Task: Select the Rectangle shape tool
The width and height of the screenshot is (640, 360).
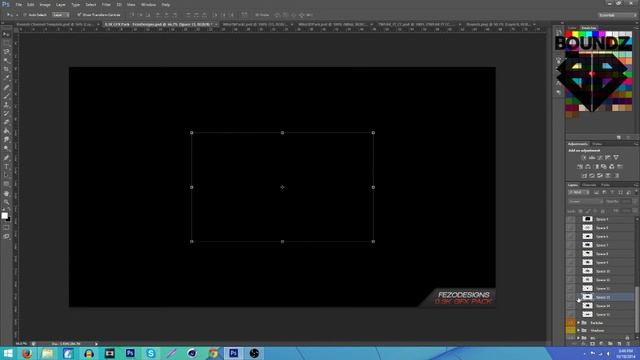Action: (x=6, y=184)
